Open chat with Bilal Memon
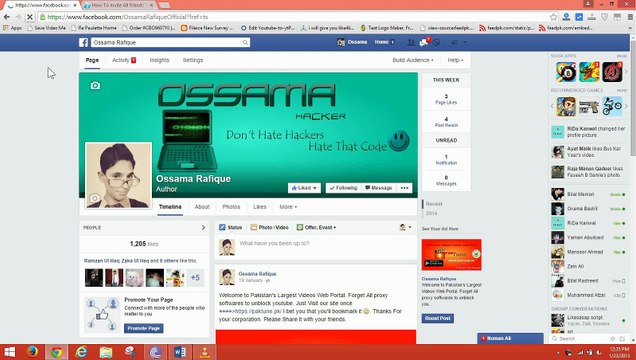This screenshot has height=360, width=636. pos(588,194)
